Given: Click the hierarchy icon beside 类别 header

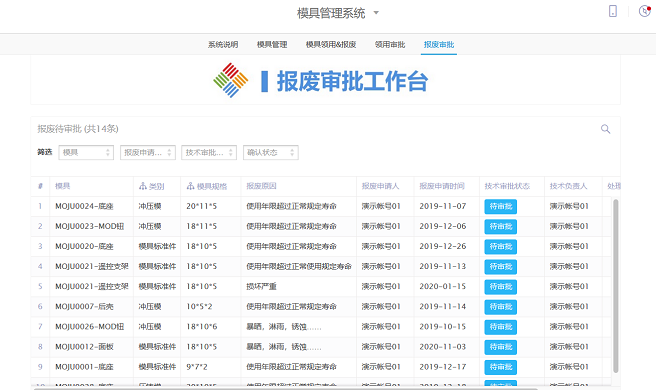Looking at the screenshot, I should pos(143,186).
